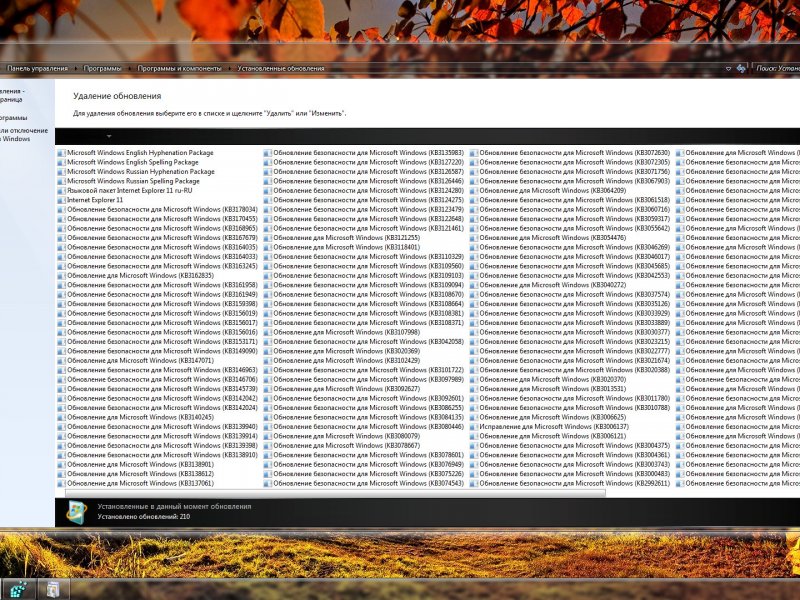Click the icon of update KB3178034
This screenshot has width=800, height=600.
(61, 209)
